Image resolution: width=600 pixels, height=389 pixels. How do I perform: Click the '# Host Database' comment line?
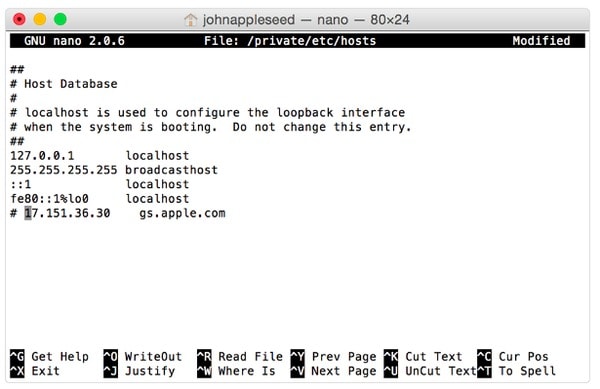64,84
